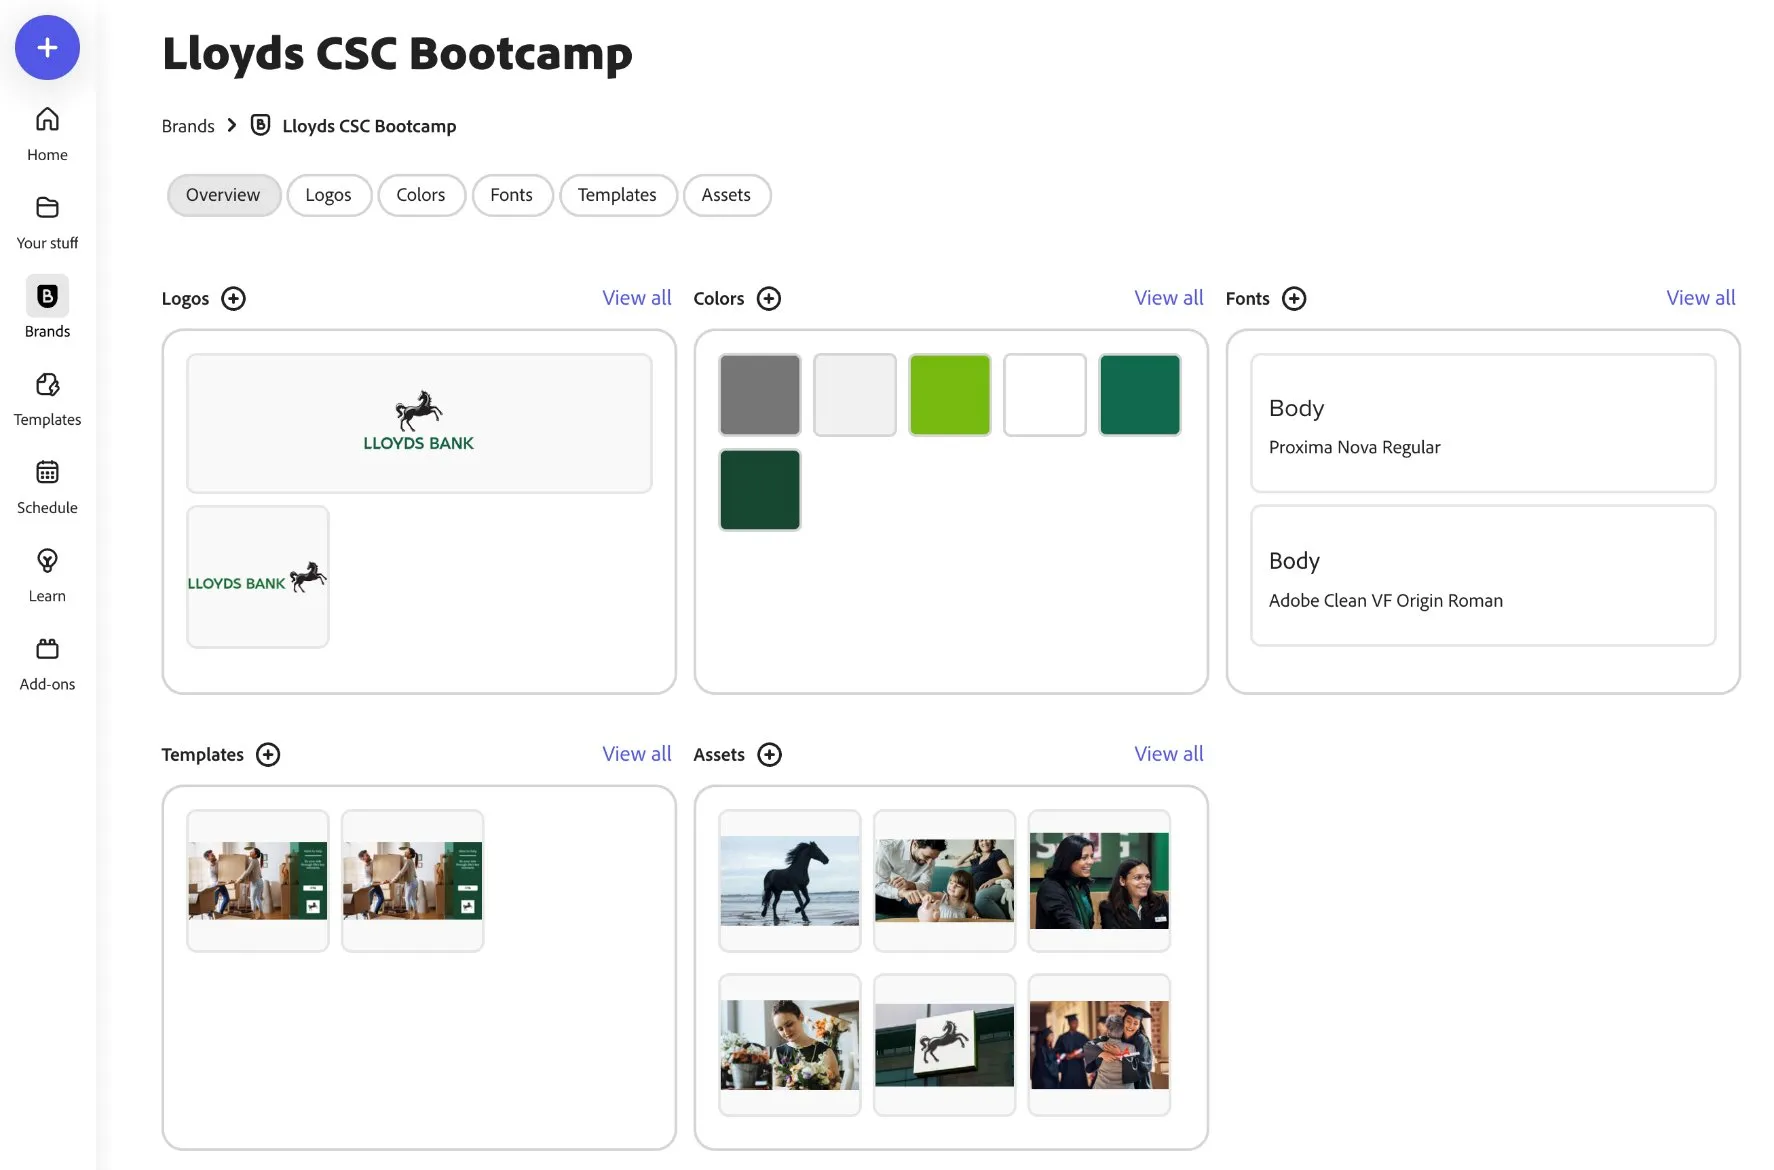Switch to the Overview tab
Screen dimensions: 1774x1170
(x=223, y=195)
